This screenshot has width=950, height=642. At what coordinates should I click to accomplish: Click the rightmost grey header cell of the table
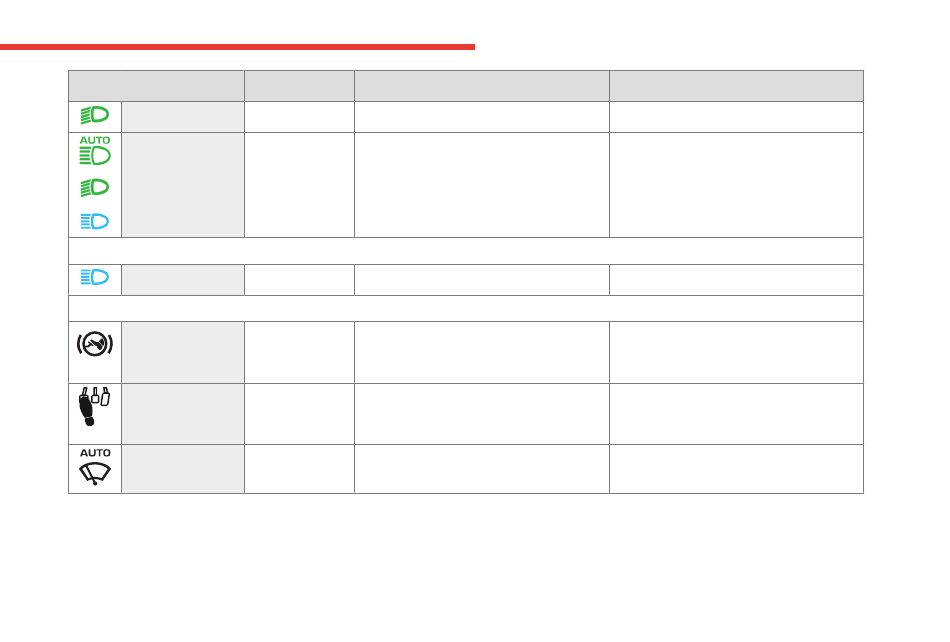point(737,86)
